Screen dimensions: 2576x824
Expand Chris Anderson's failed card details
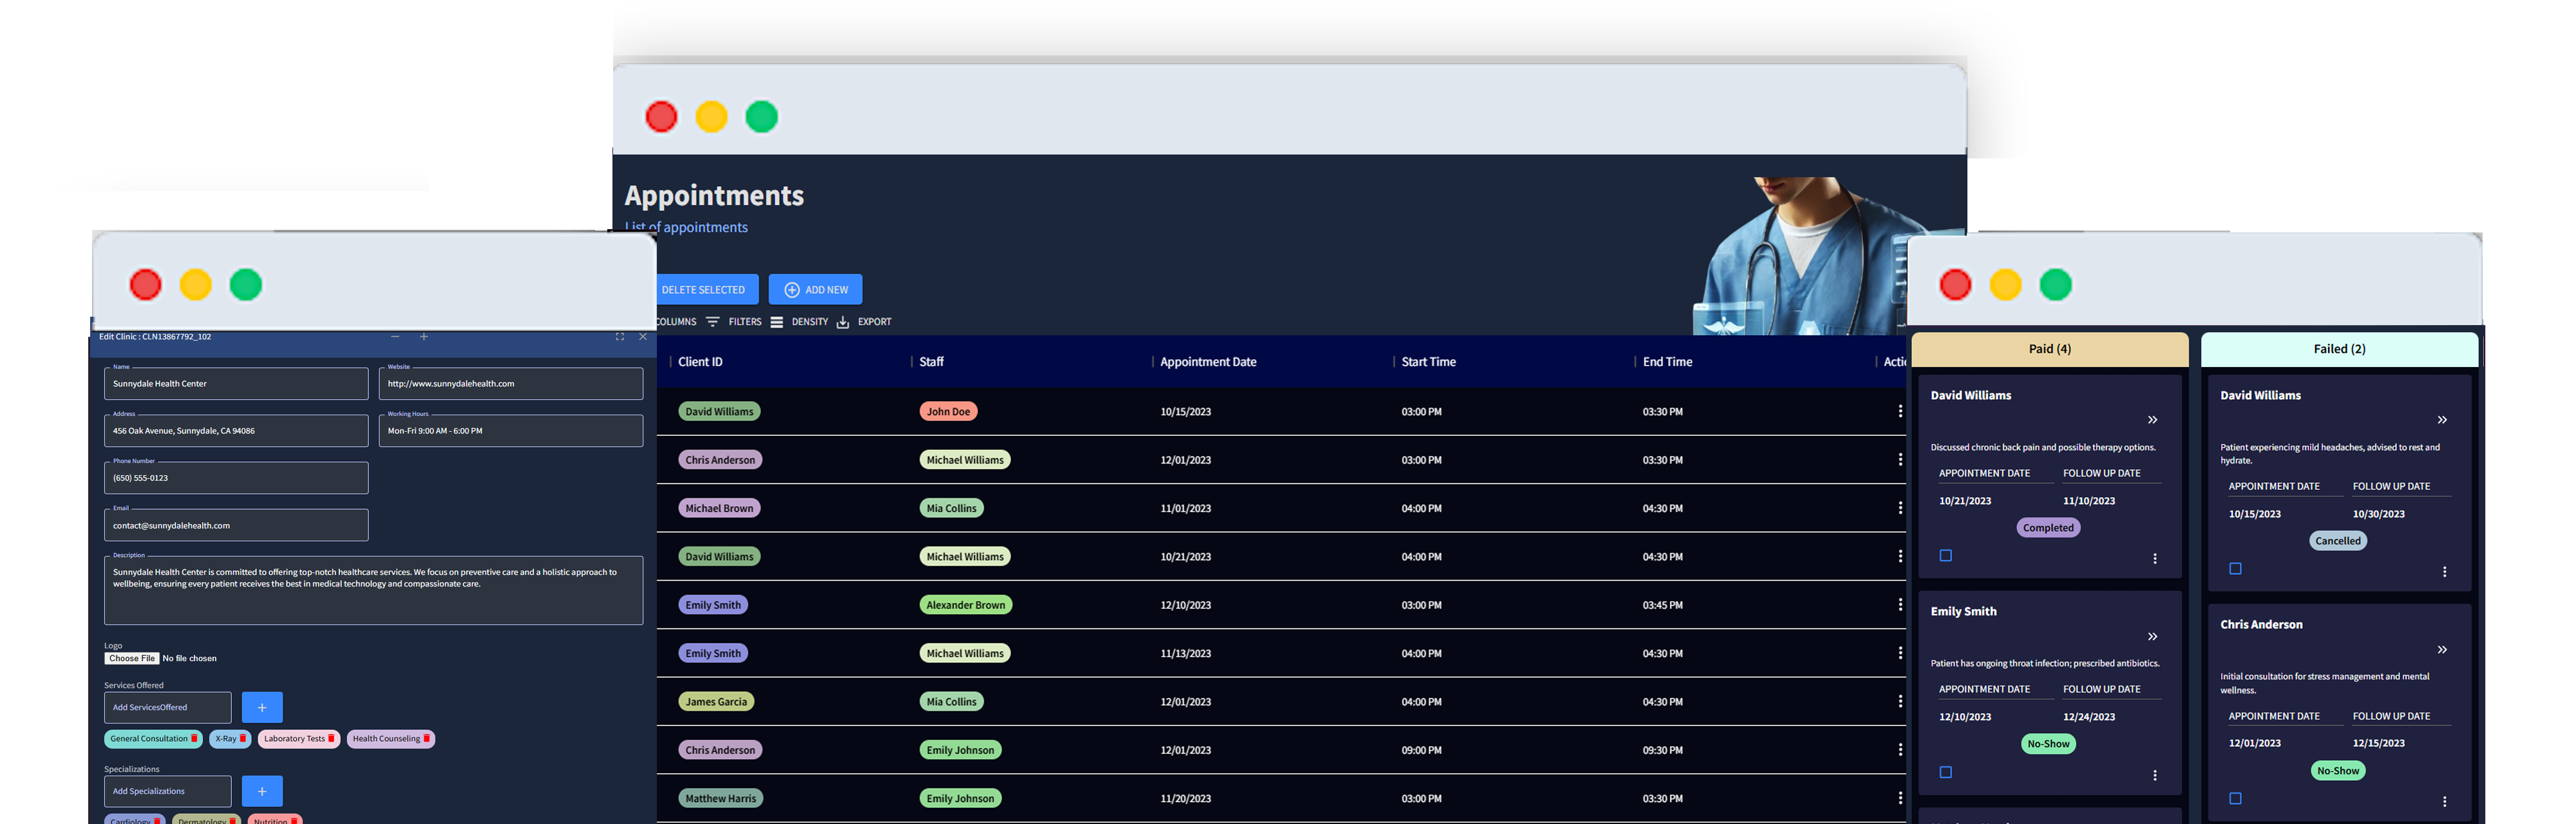(x=2442, y=649)
